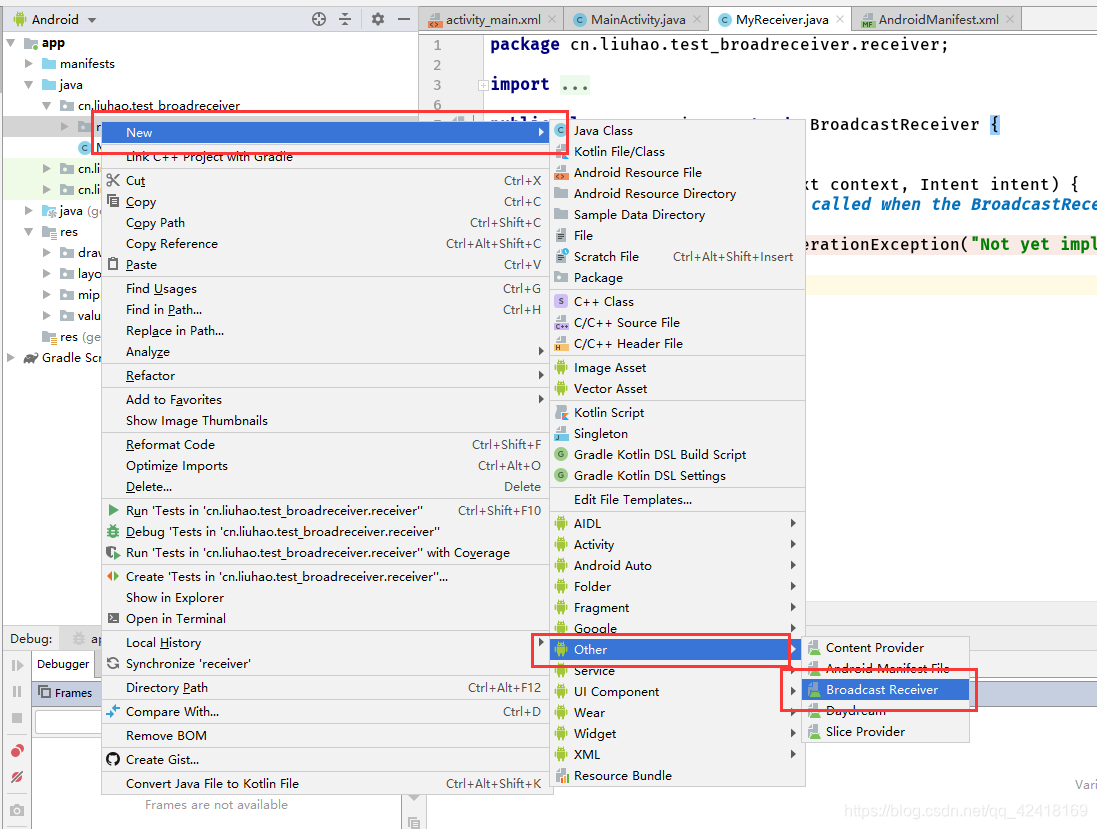1097x829 pixels.
Task: Expand folded import statement in editor
Action: pos(483,85)
